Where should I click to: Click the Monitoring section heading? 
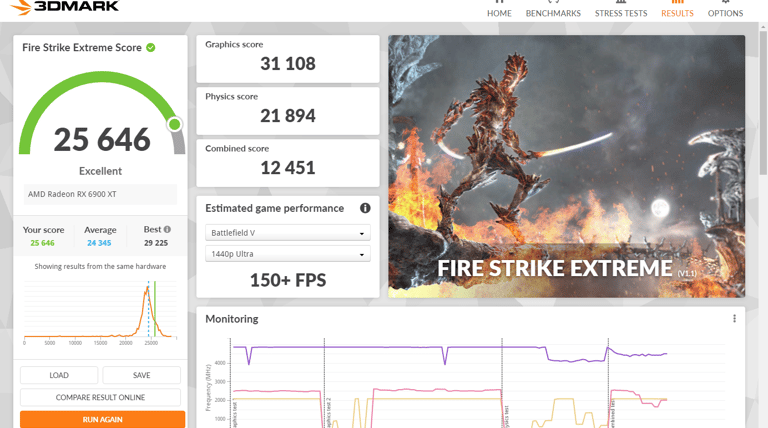232,319
